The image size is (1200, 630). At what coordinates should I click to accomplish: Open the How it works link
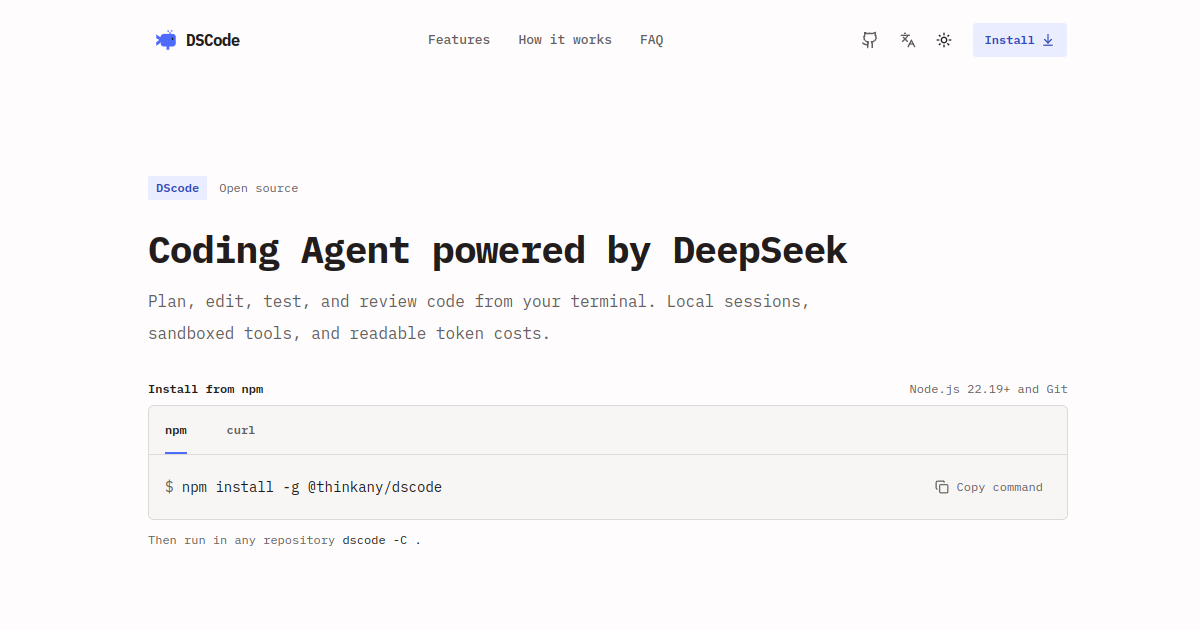[565, 40]
